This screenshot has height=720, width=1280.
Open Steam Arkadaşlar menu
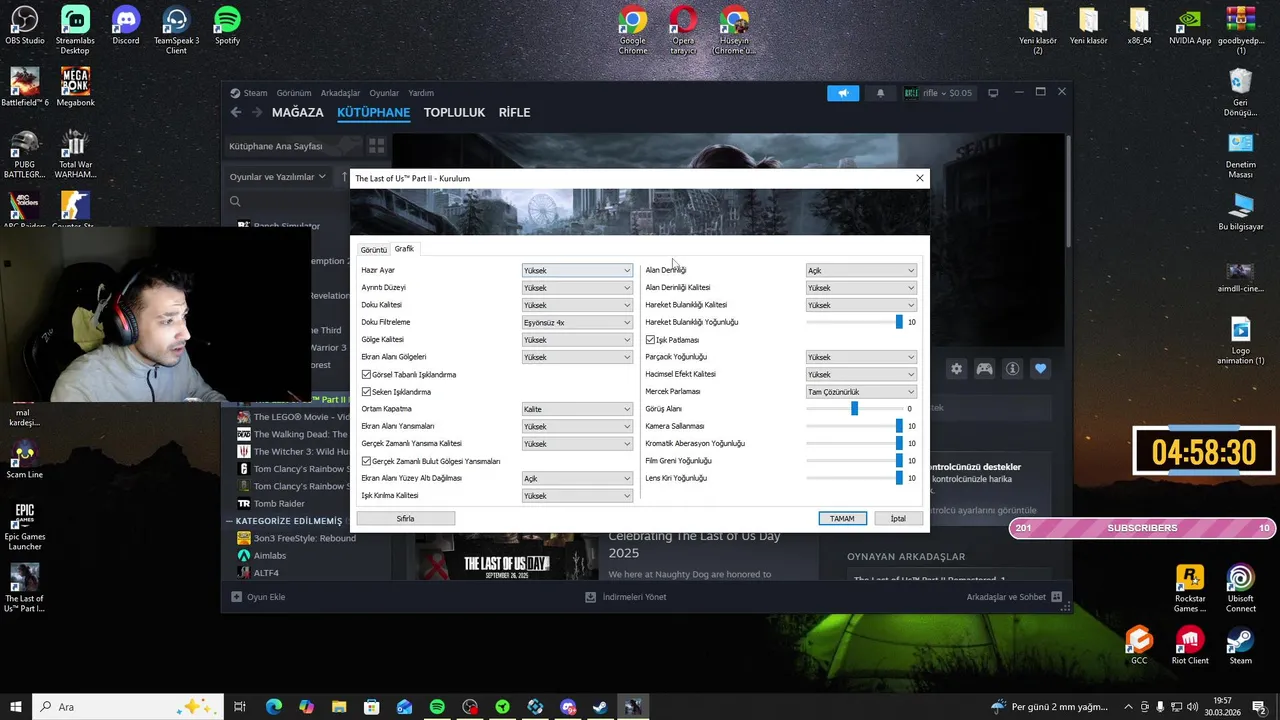pyautogui.click(x=340, y=93)
